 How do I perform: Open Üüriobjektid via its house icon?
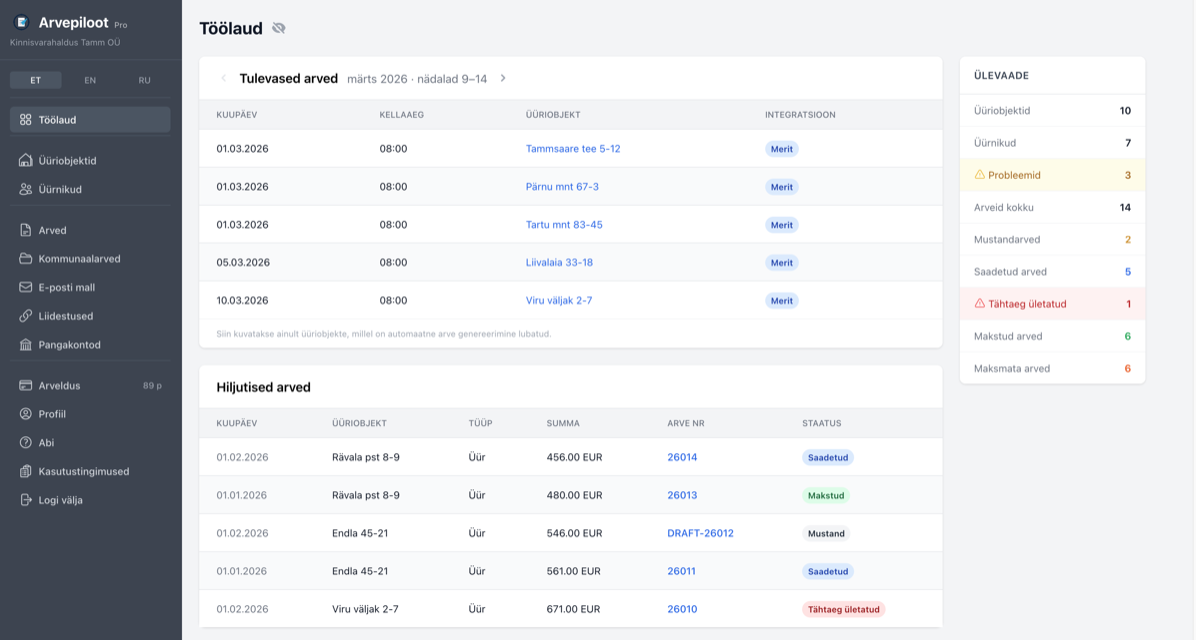(x=26, y=160)
